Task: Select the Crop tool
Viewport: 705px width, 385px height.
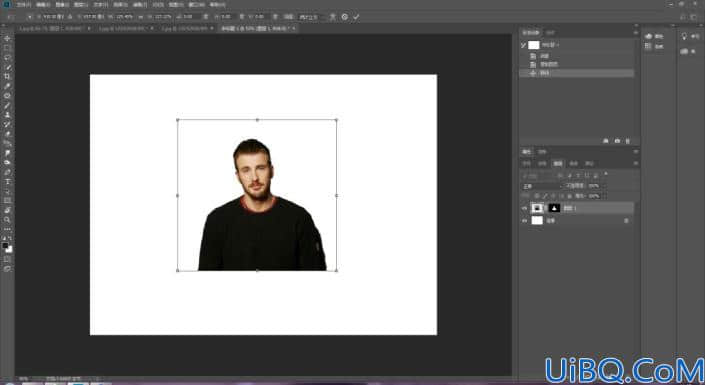Action: (x=7, y=76)
